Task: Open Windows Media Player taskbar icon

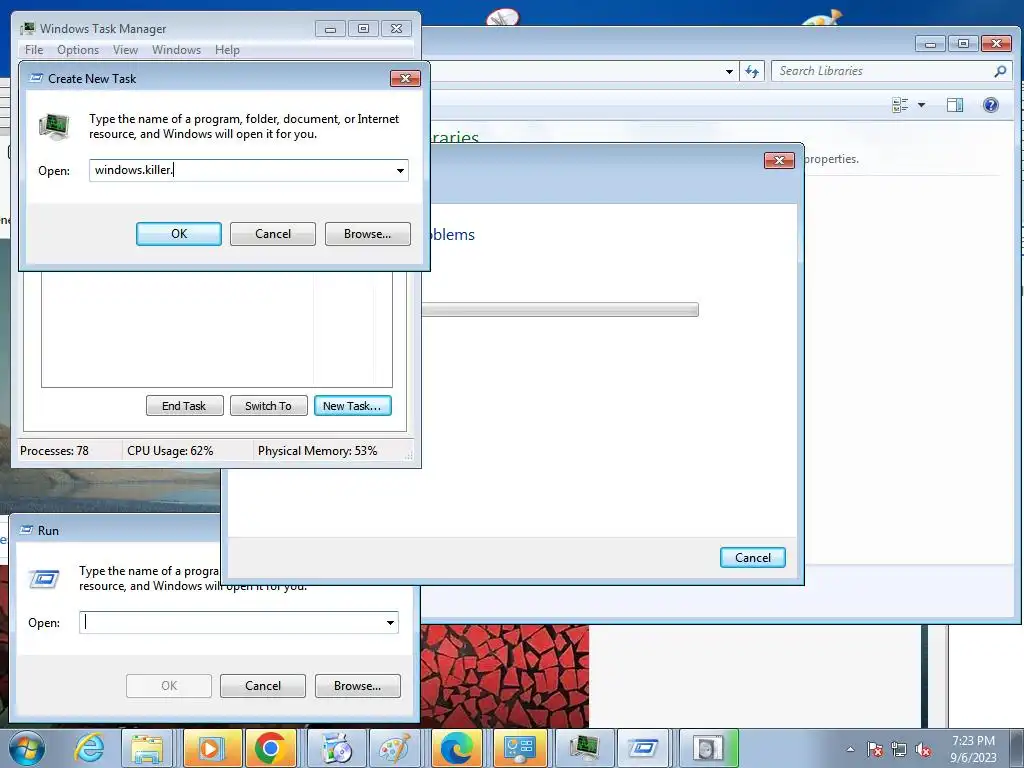Action: (x=210, y=748)
